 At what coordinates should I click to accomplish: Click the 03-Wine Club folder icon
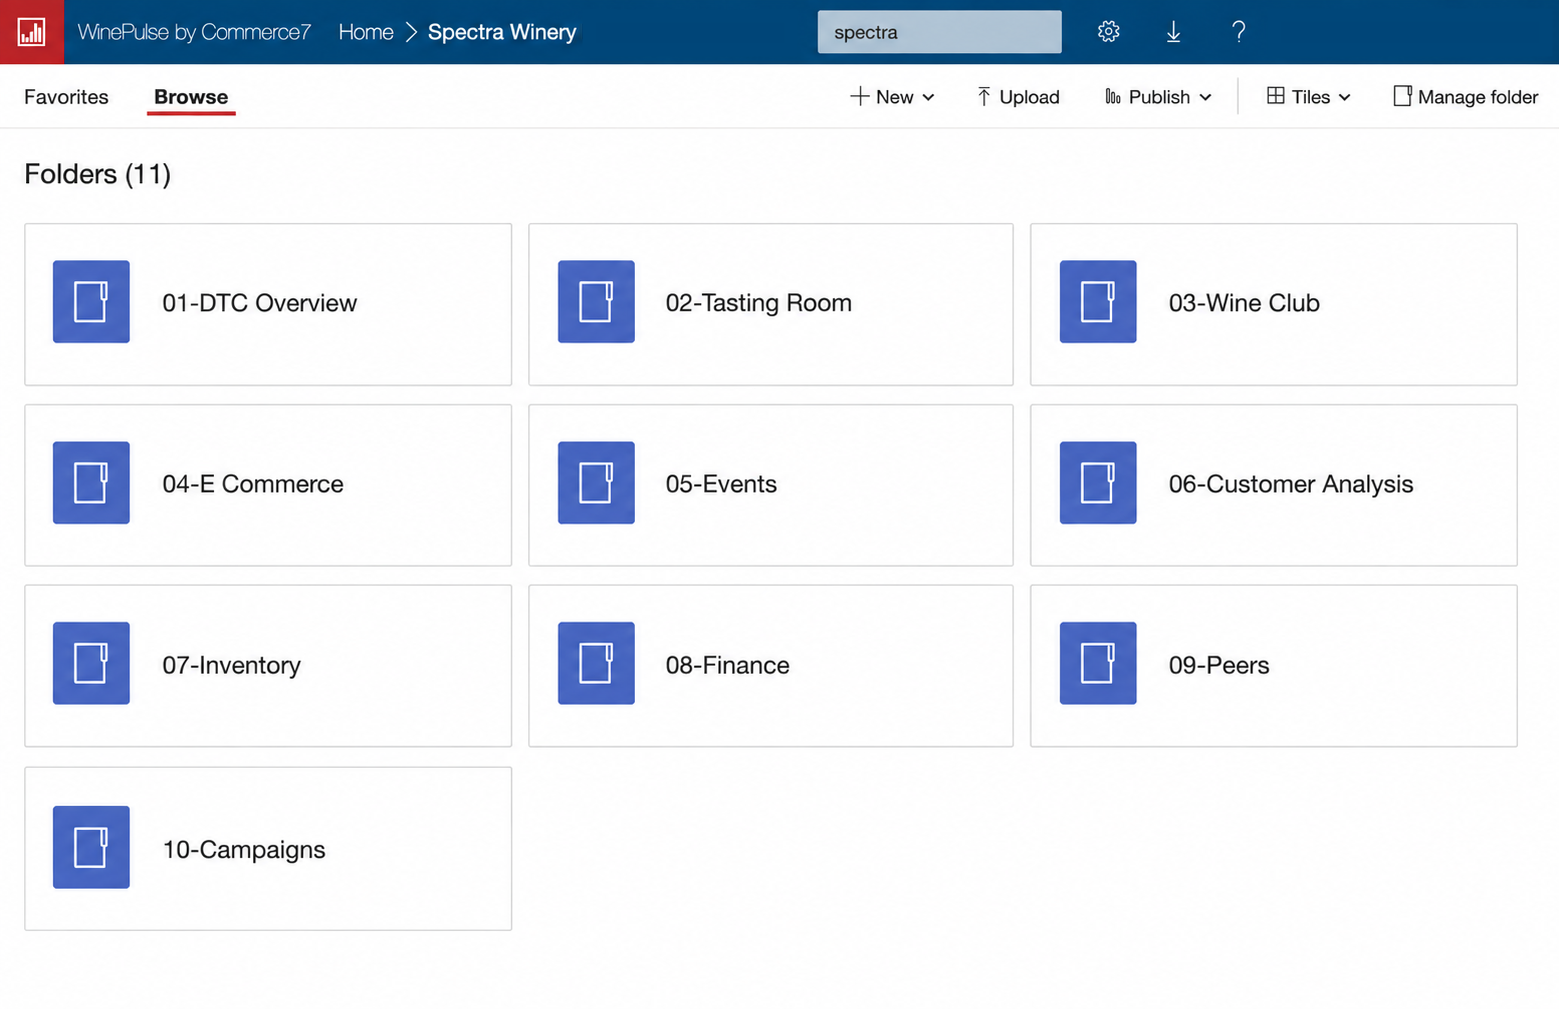point(1098,302)
